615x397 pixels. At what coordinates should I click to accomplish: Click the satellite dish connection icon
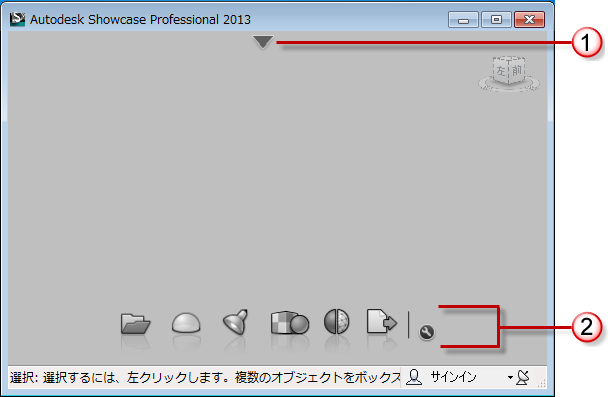523,377
